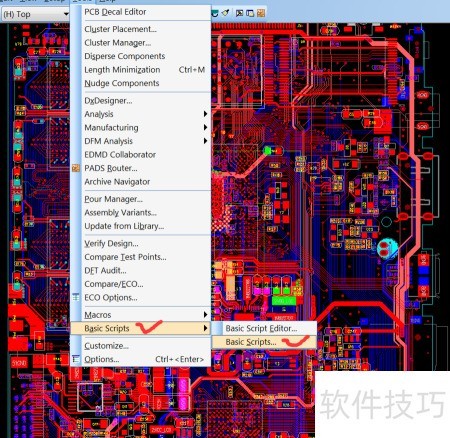The image size is (450, 438).
Task: Click the orange router toolbar icon
Action: [261, 13]
